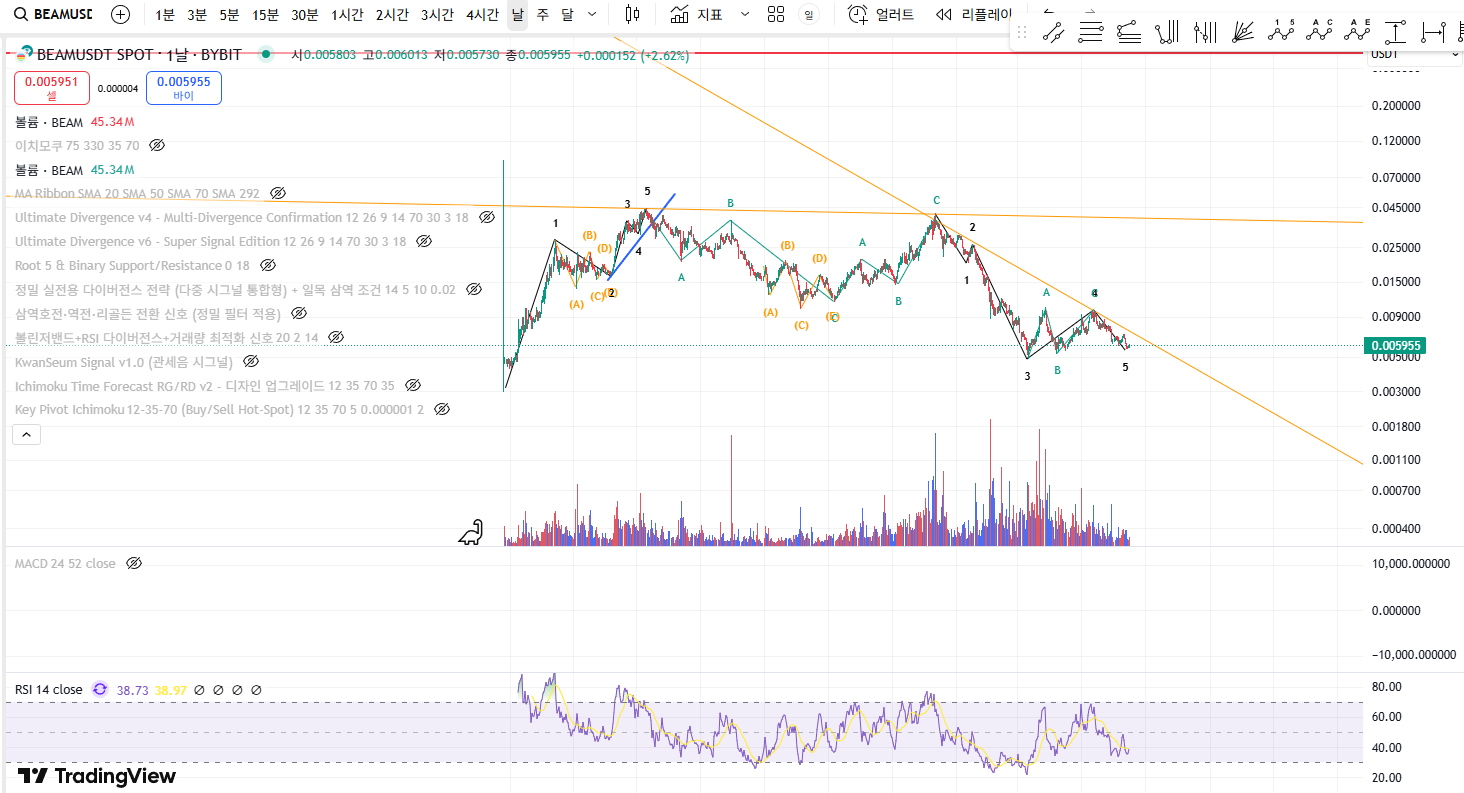This screenshot has width=1464, height=793.
Task: Show the Root 5 & Binary Support/Resistance indicator
Action: pos(268,266)
